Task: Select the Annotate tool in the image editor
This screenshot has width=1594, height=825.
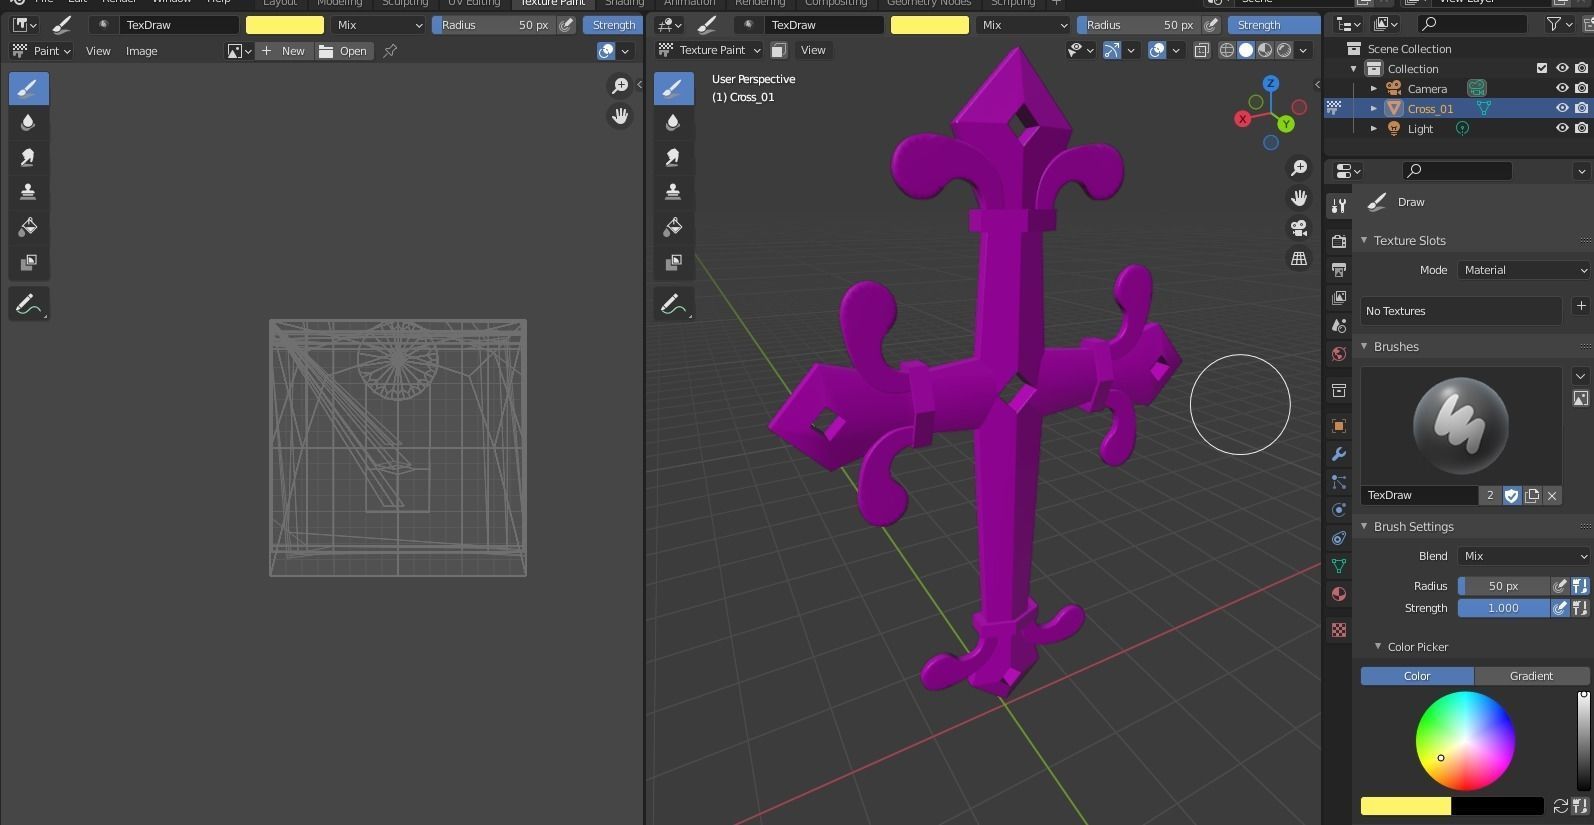Action: click(28, 304)
